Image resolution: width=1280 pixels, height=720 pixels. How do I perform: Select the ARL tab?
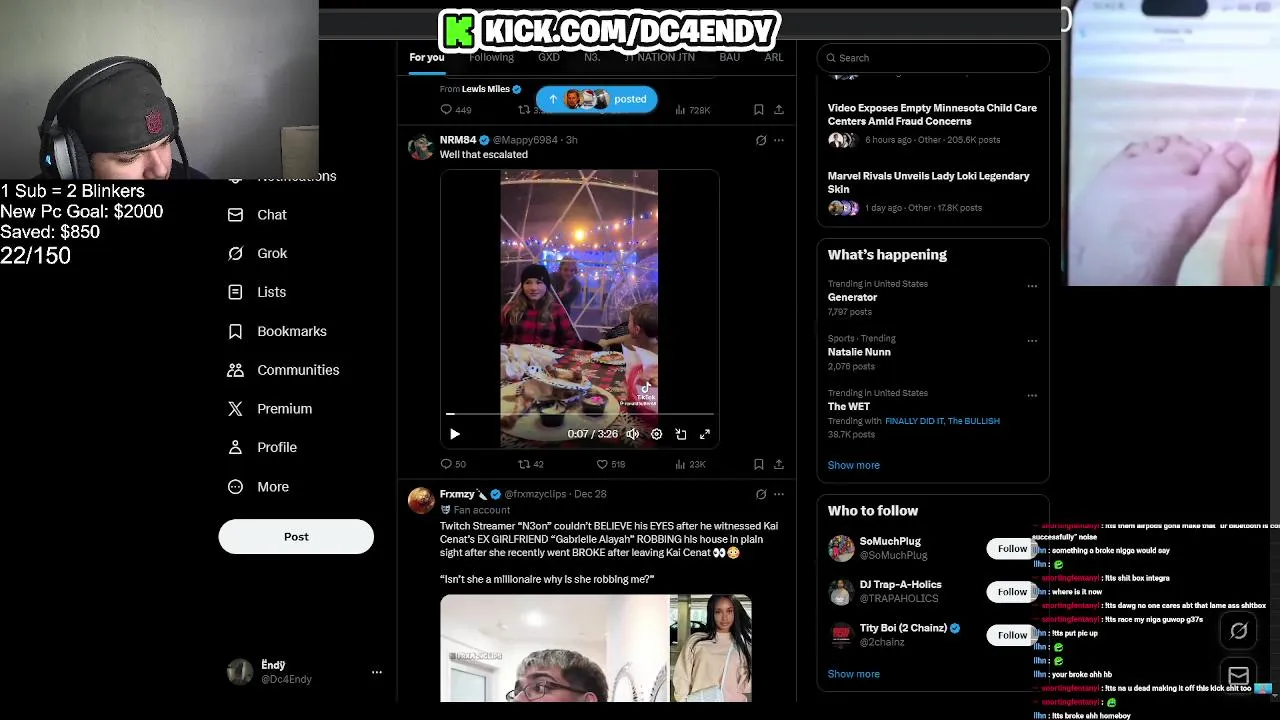(774, 57)
